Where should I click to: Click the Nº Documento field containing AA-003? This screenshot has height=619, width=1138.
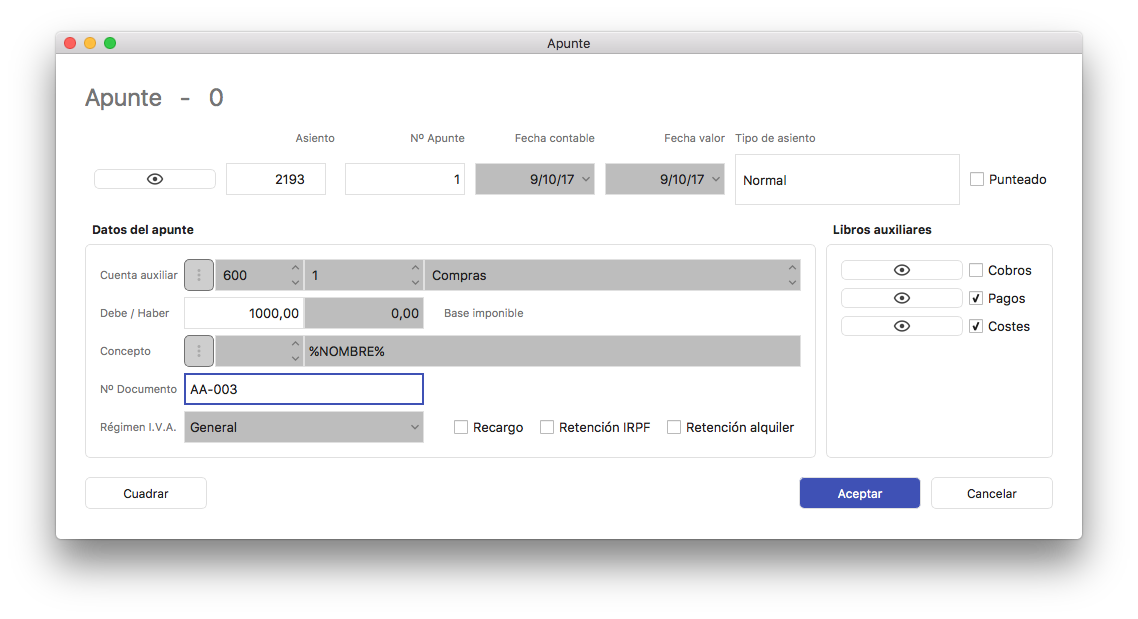point(304,389)
